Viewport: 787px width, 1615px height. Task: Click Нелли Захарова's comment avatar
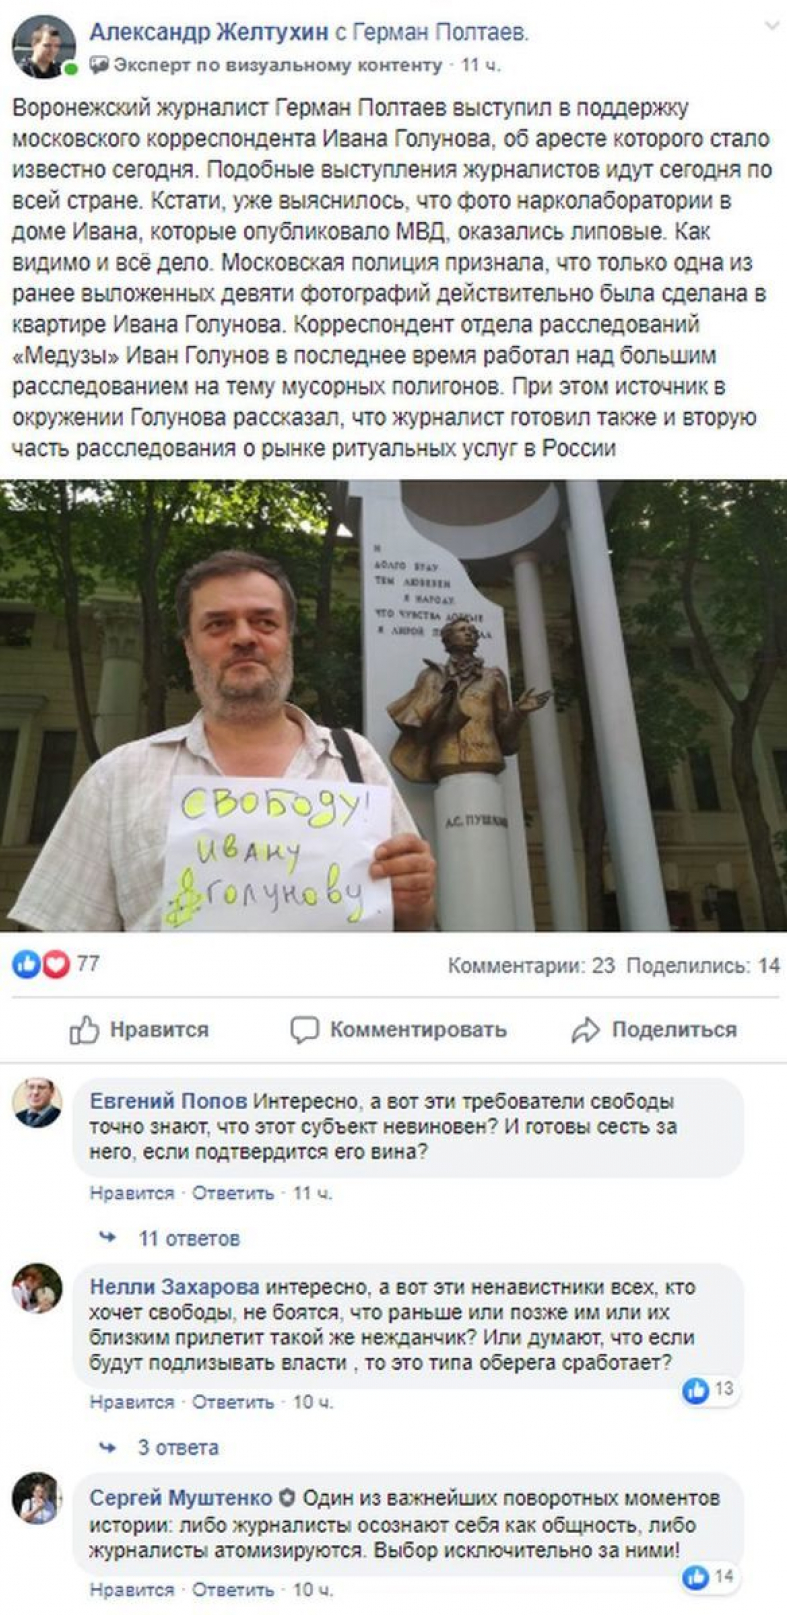pyautogui.click(x=37, y=1288)
